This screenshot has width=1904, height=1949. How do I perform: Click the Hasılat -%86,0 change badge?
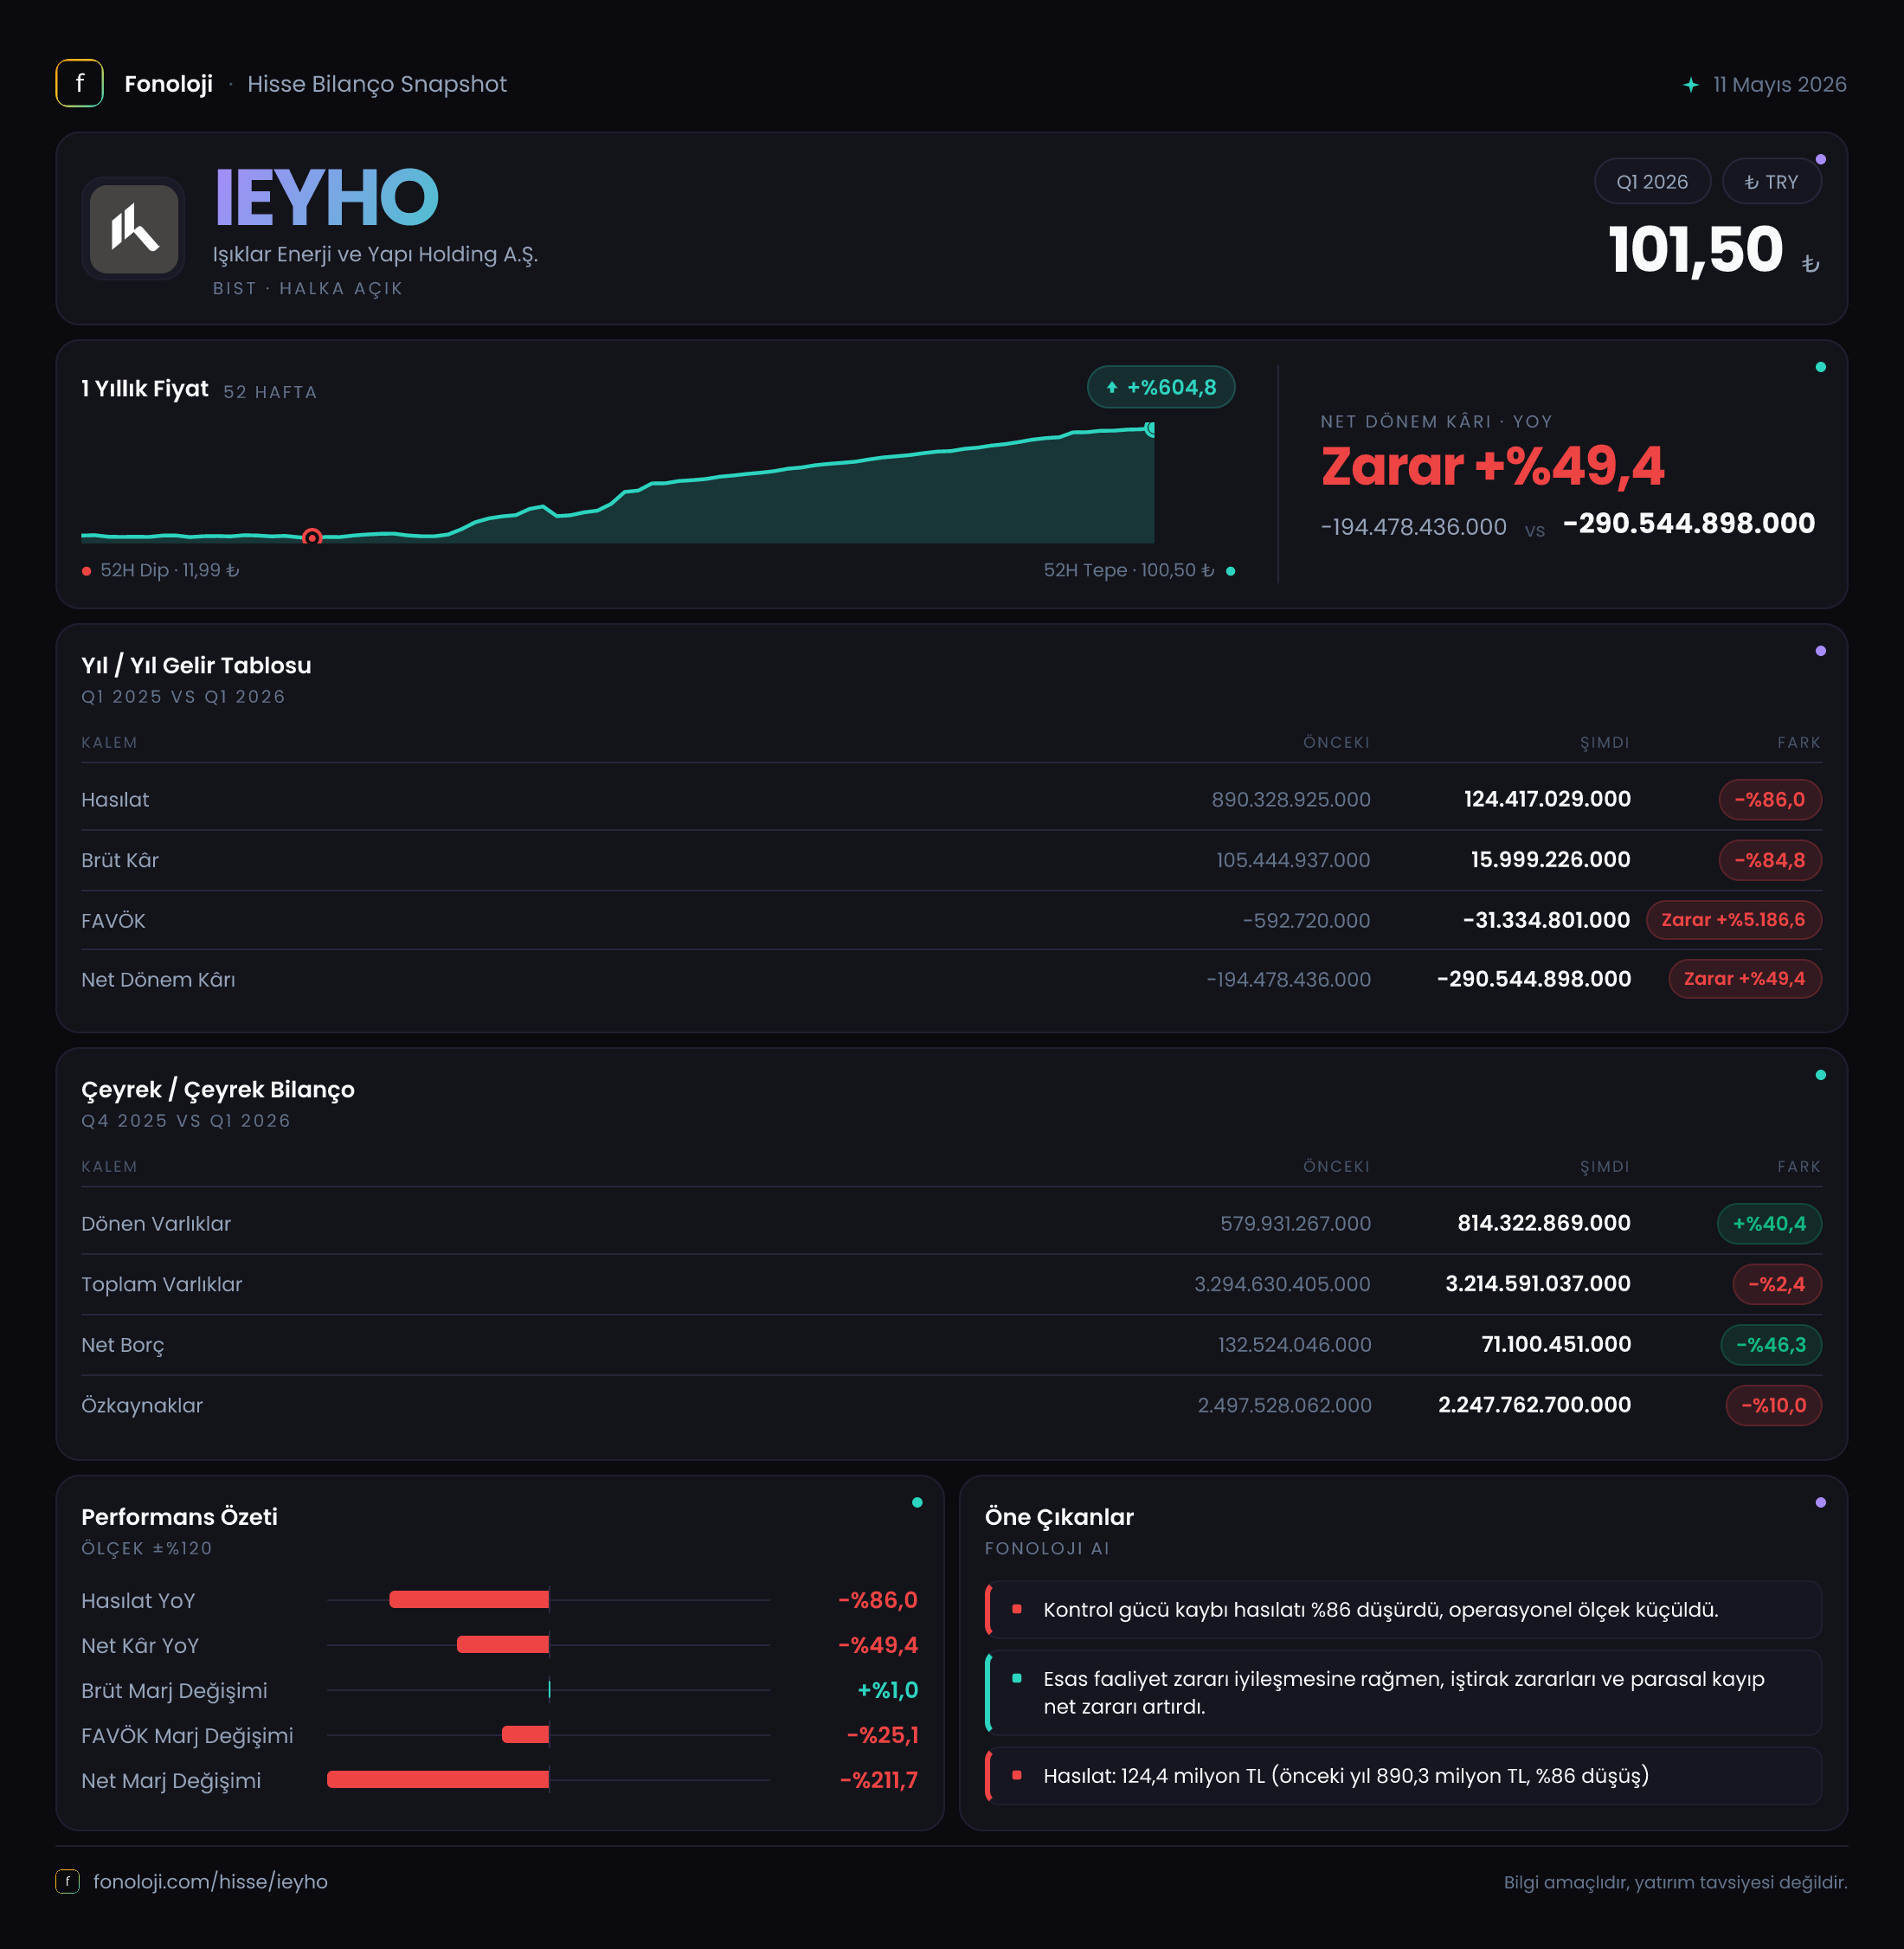pos(1769,799)
